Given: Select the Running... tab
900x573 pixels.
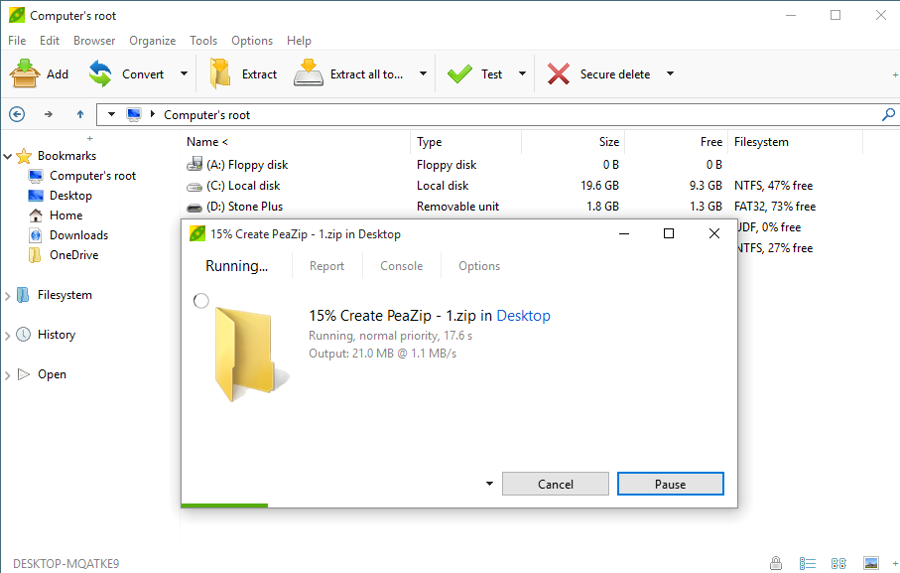Looking at the screenshot, I should (x=236, y=266).
